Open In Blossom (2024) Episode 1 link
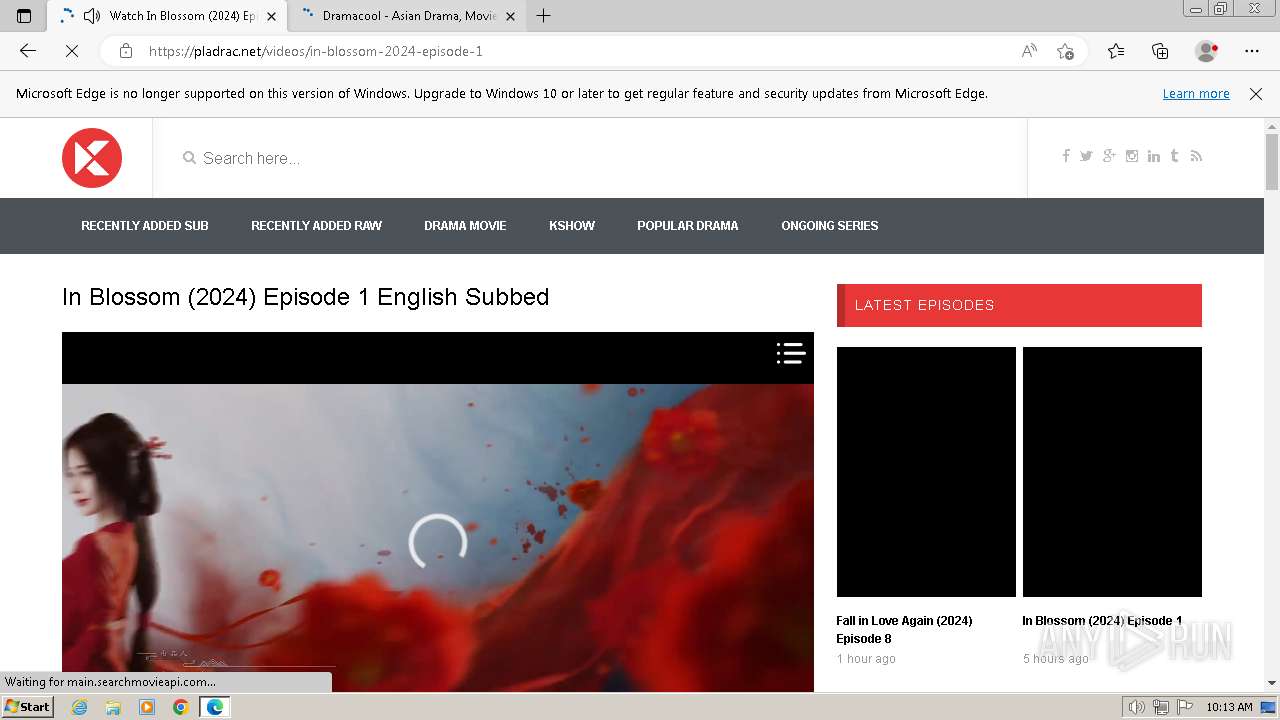1280x720 pixels. click(1102, 621)
